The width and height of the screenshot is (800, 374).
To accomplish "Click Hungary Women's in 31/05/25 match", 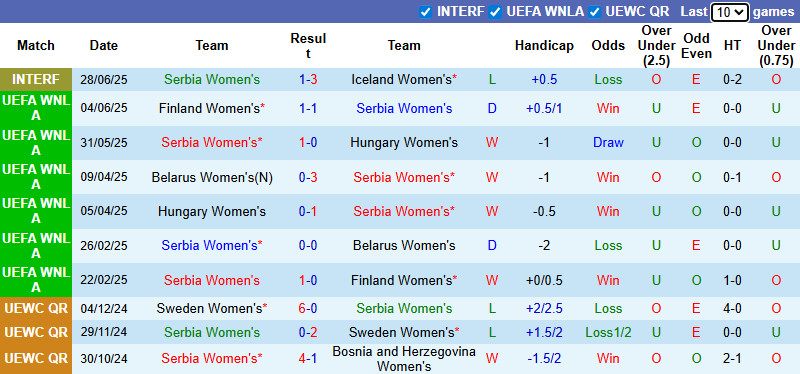I will (404, 142).
